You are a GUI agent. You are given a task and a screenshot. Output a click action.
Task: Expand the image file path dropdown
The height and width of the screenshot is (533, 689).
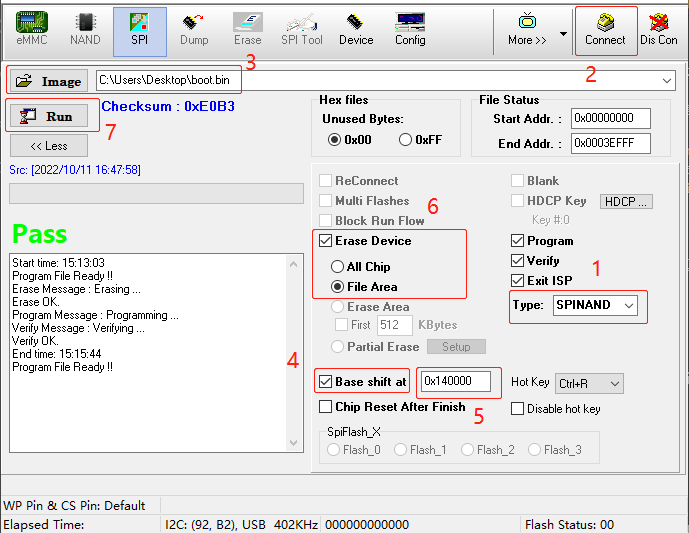667,81
